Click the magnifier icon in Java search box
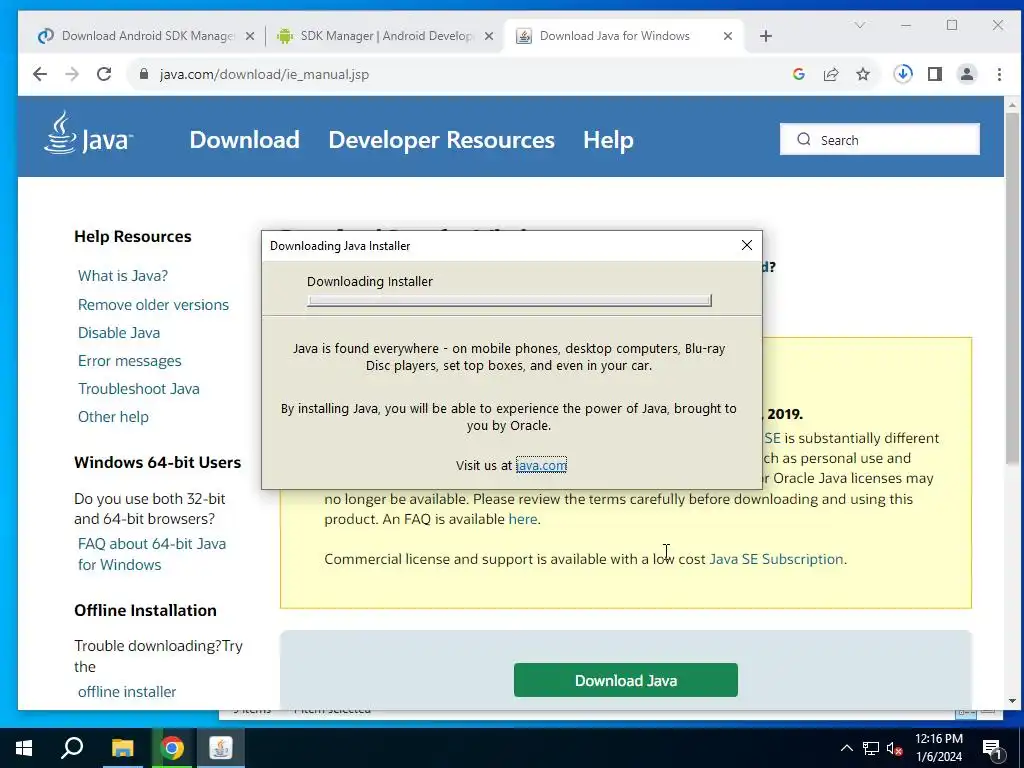 pyautogui.click(x=804, y=140)
